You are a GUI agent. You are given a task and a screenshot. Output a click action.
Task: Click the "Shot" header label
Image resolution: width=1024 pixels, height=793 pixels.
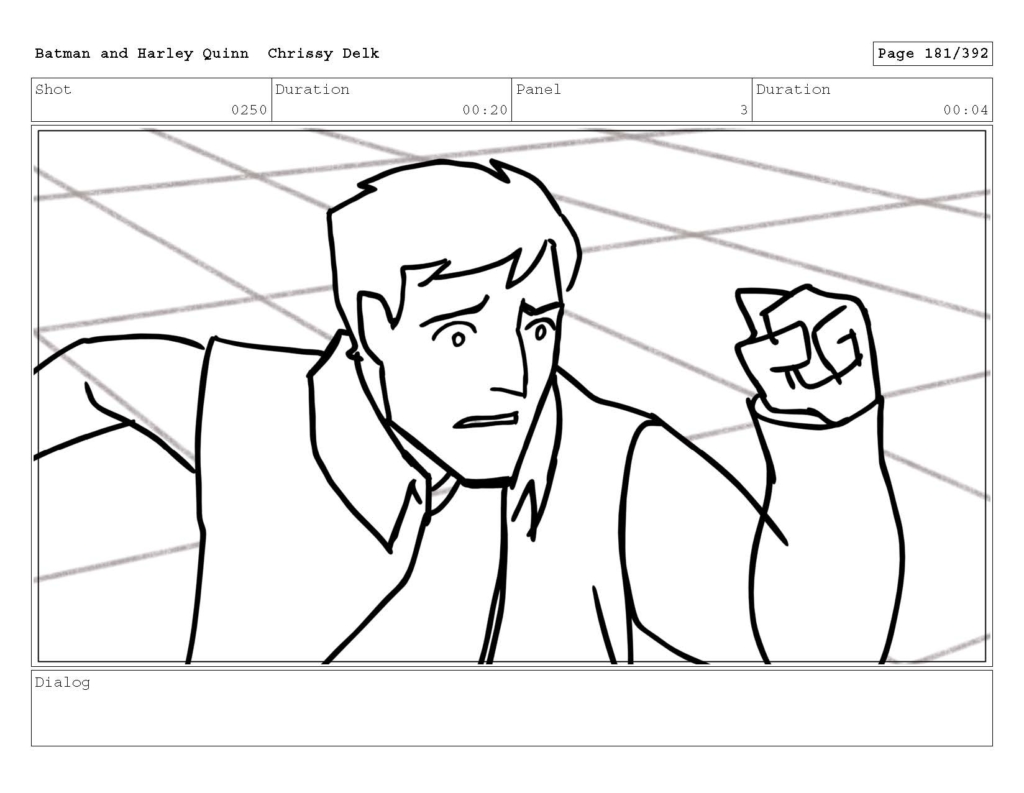pyautogui.click(x=53, y=89)
